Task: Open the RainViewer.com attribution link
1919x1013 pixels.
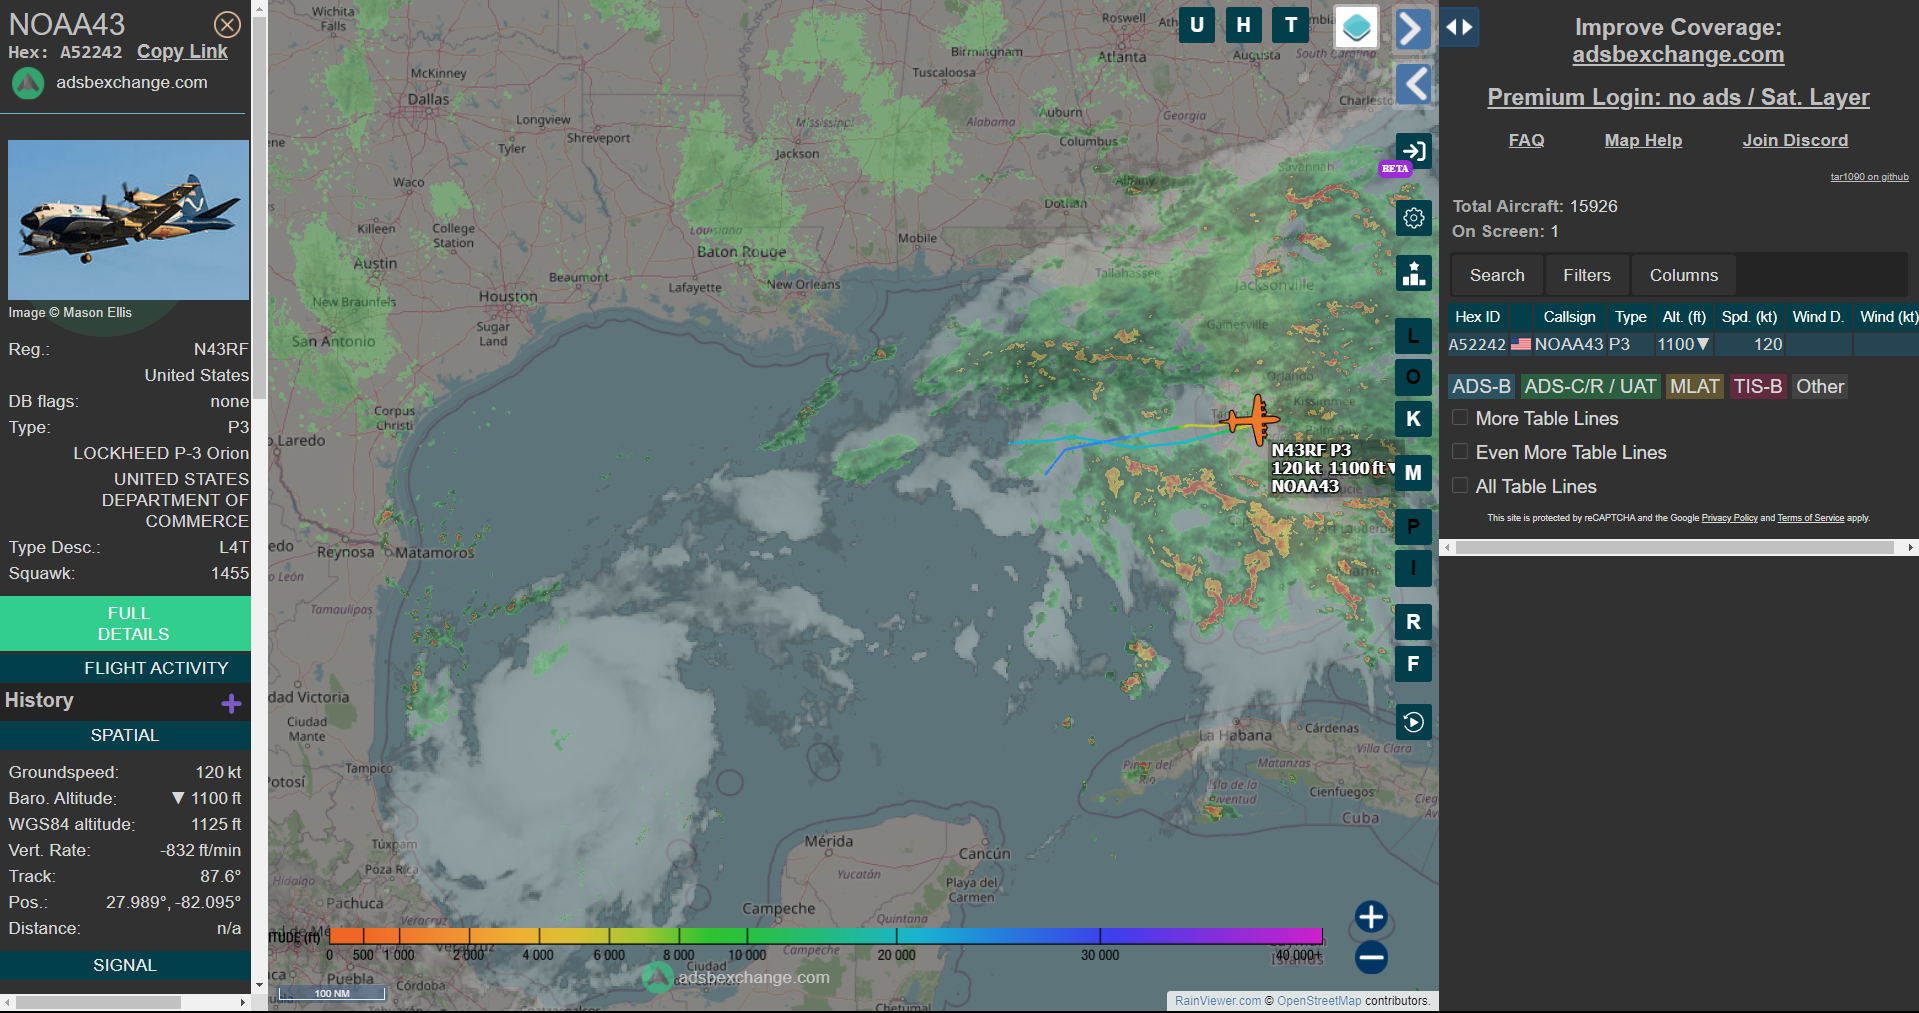Action: (1217, 1001)
